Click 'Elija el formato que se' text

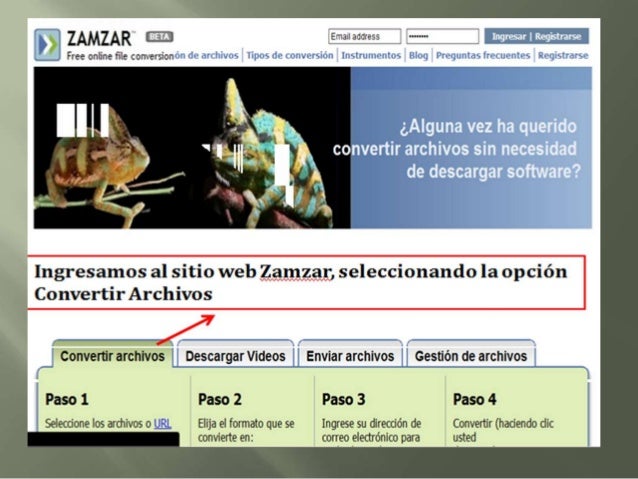[x=246, y=424]
